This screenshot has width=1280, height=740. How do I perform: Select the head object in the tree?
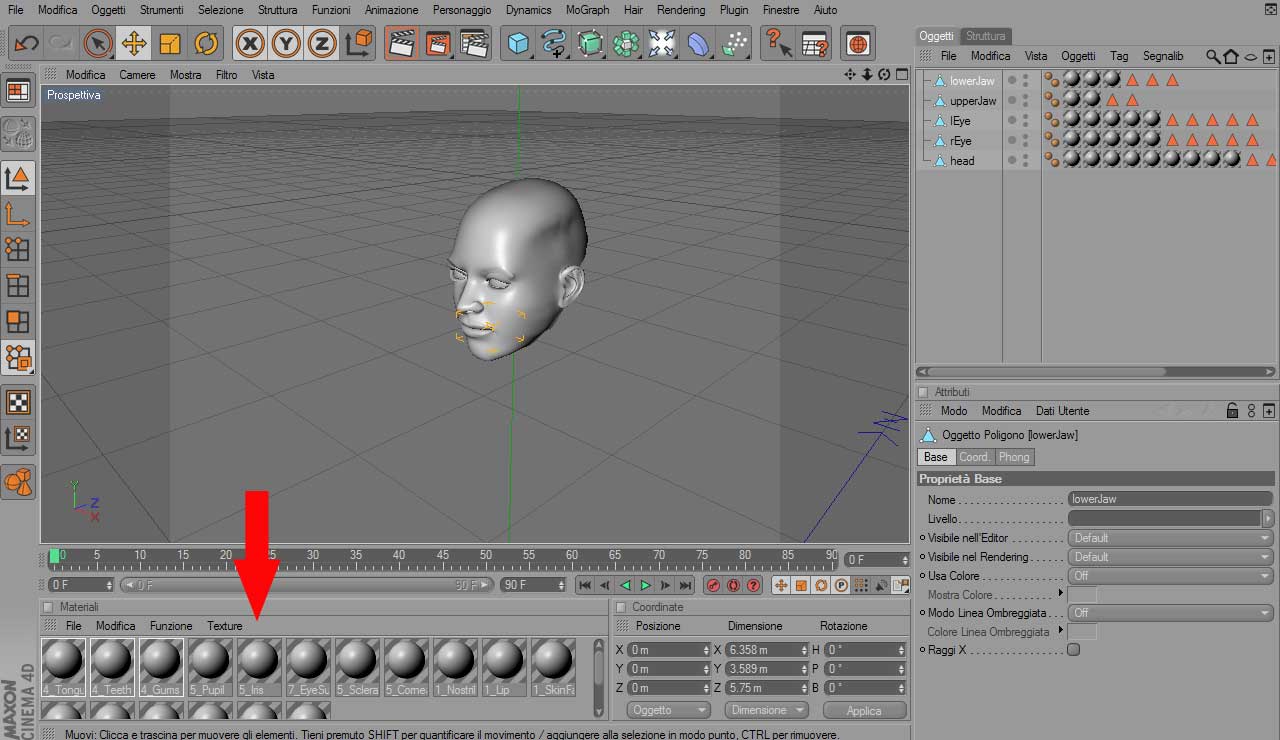[x=962, y=161]
